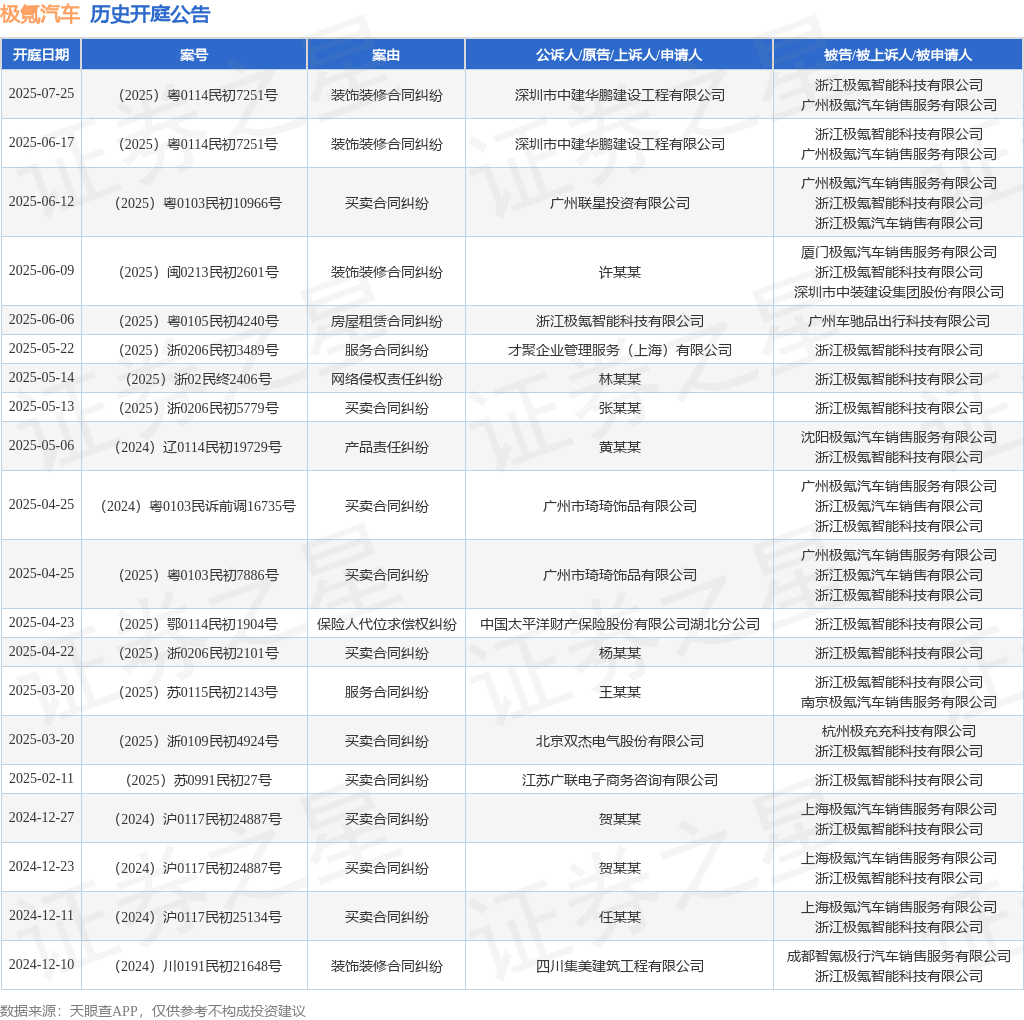Click defendant 深圳市中装建设集团股份有限公司
Viewport: 1024px width, 1020px height.
tap(899, 292)
